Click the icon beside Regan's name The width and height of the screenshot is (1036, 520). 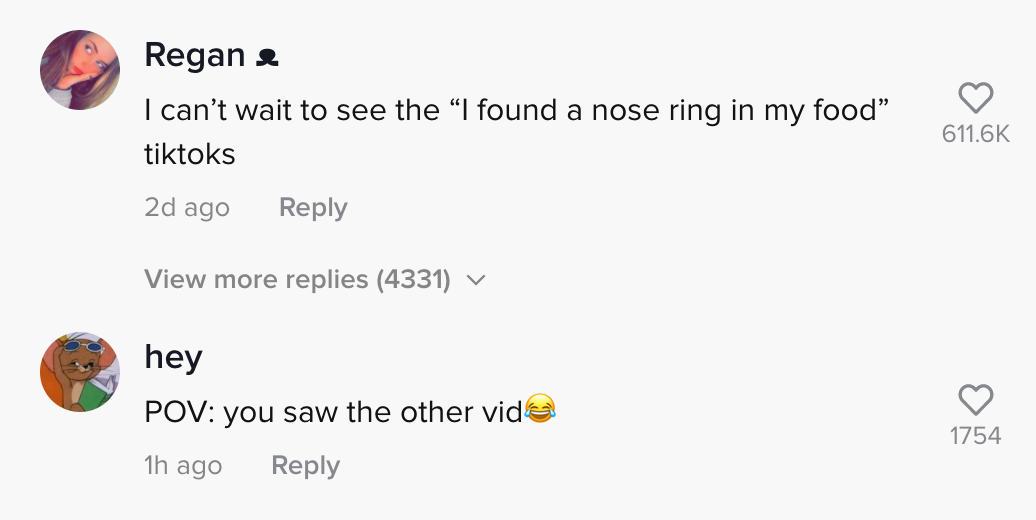coord(267,58)
